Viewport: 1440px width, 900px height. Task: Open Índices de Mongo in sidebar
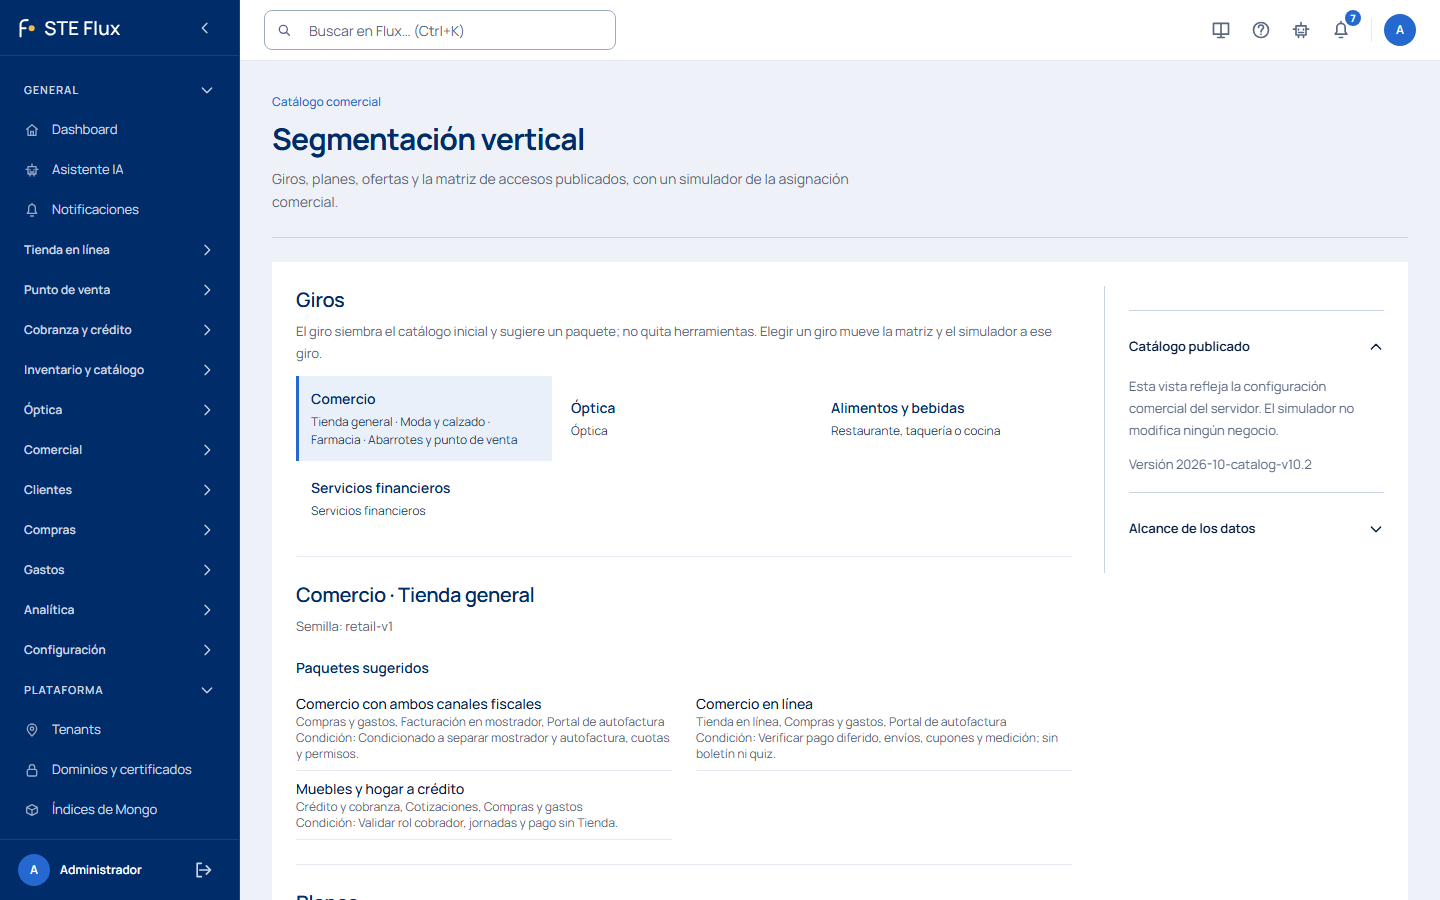(x=120, y=810)
